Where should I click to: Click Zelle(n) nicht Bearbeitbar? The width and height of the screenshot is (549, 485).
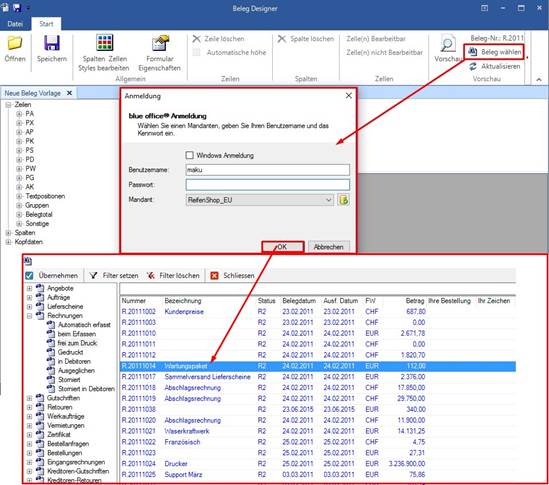click(x=384, y=52)
